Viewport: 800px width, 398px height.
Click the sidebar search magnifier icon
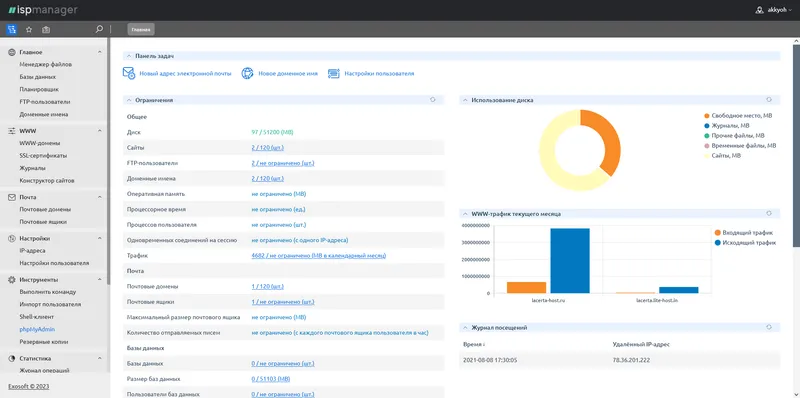(x=99, y=29)
